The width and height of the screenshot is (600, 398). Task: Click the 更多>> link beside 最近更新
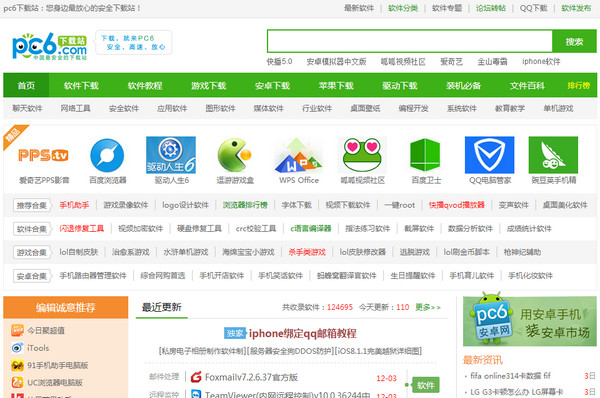click(x=428, y=307)
